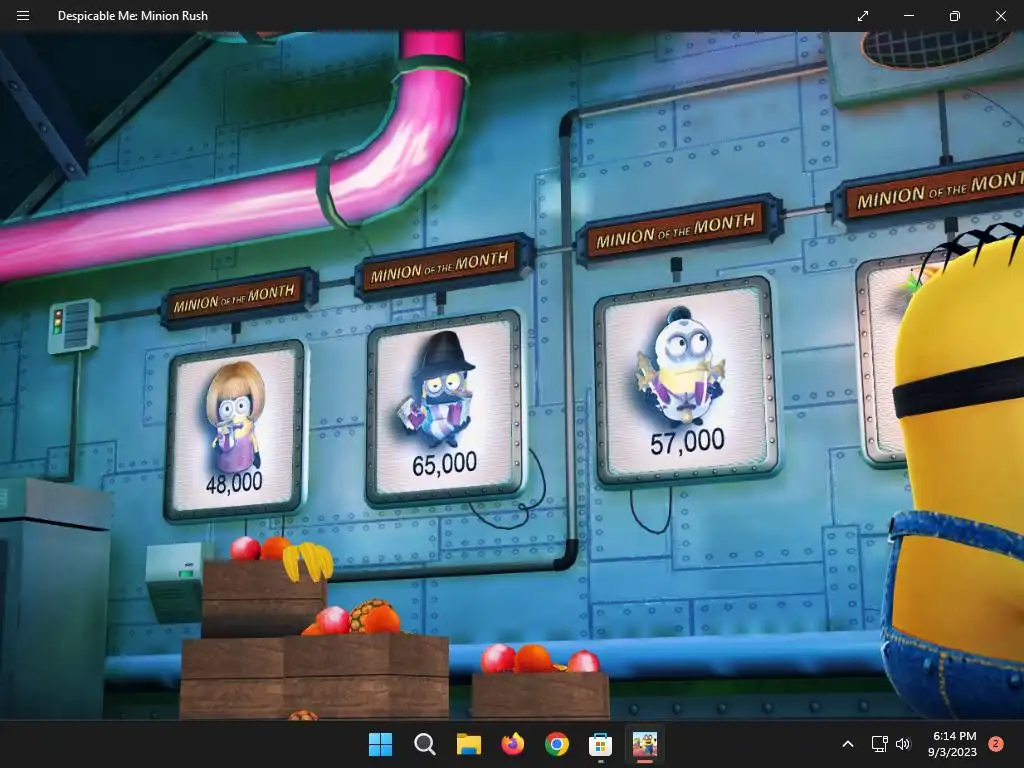Select the portrait with 65,000 score
Screen dimensions: 1024x768
pyautogui.click(x=445, y=408)
